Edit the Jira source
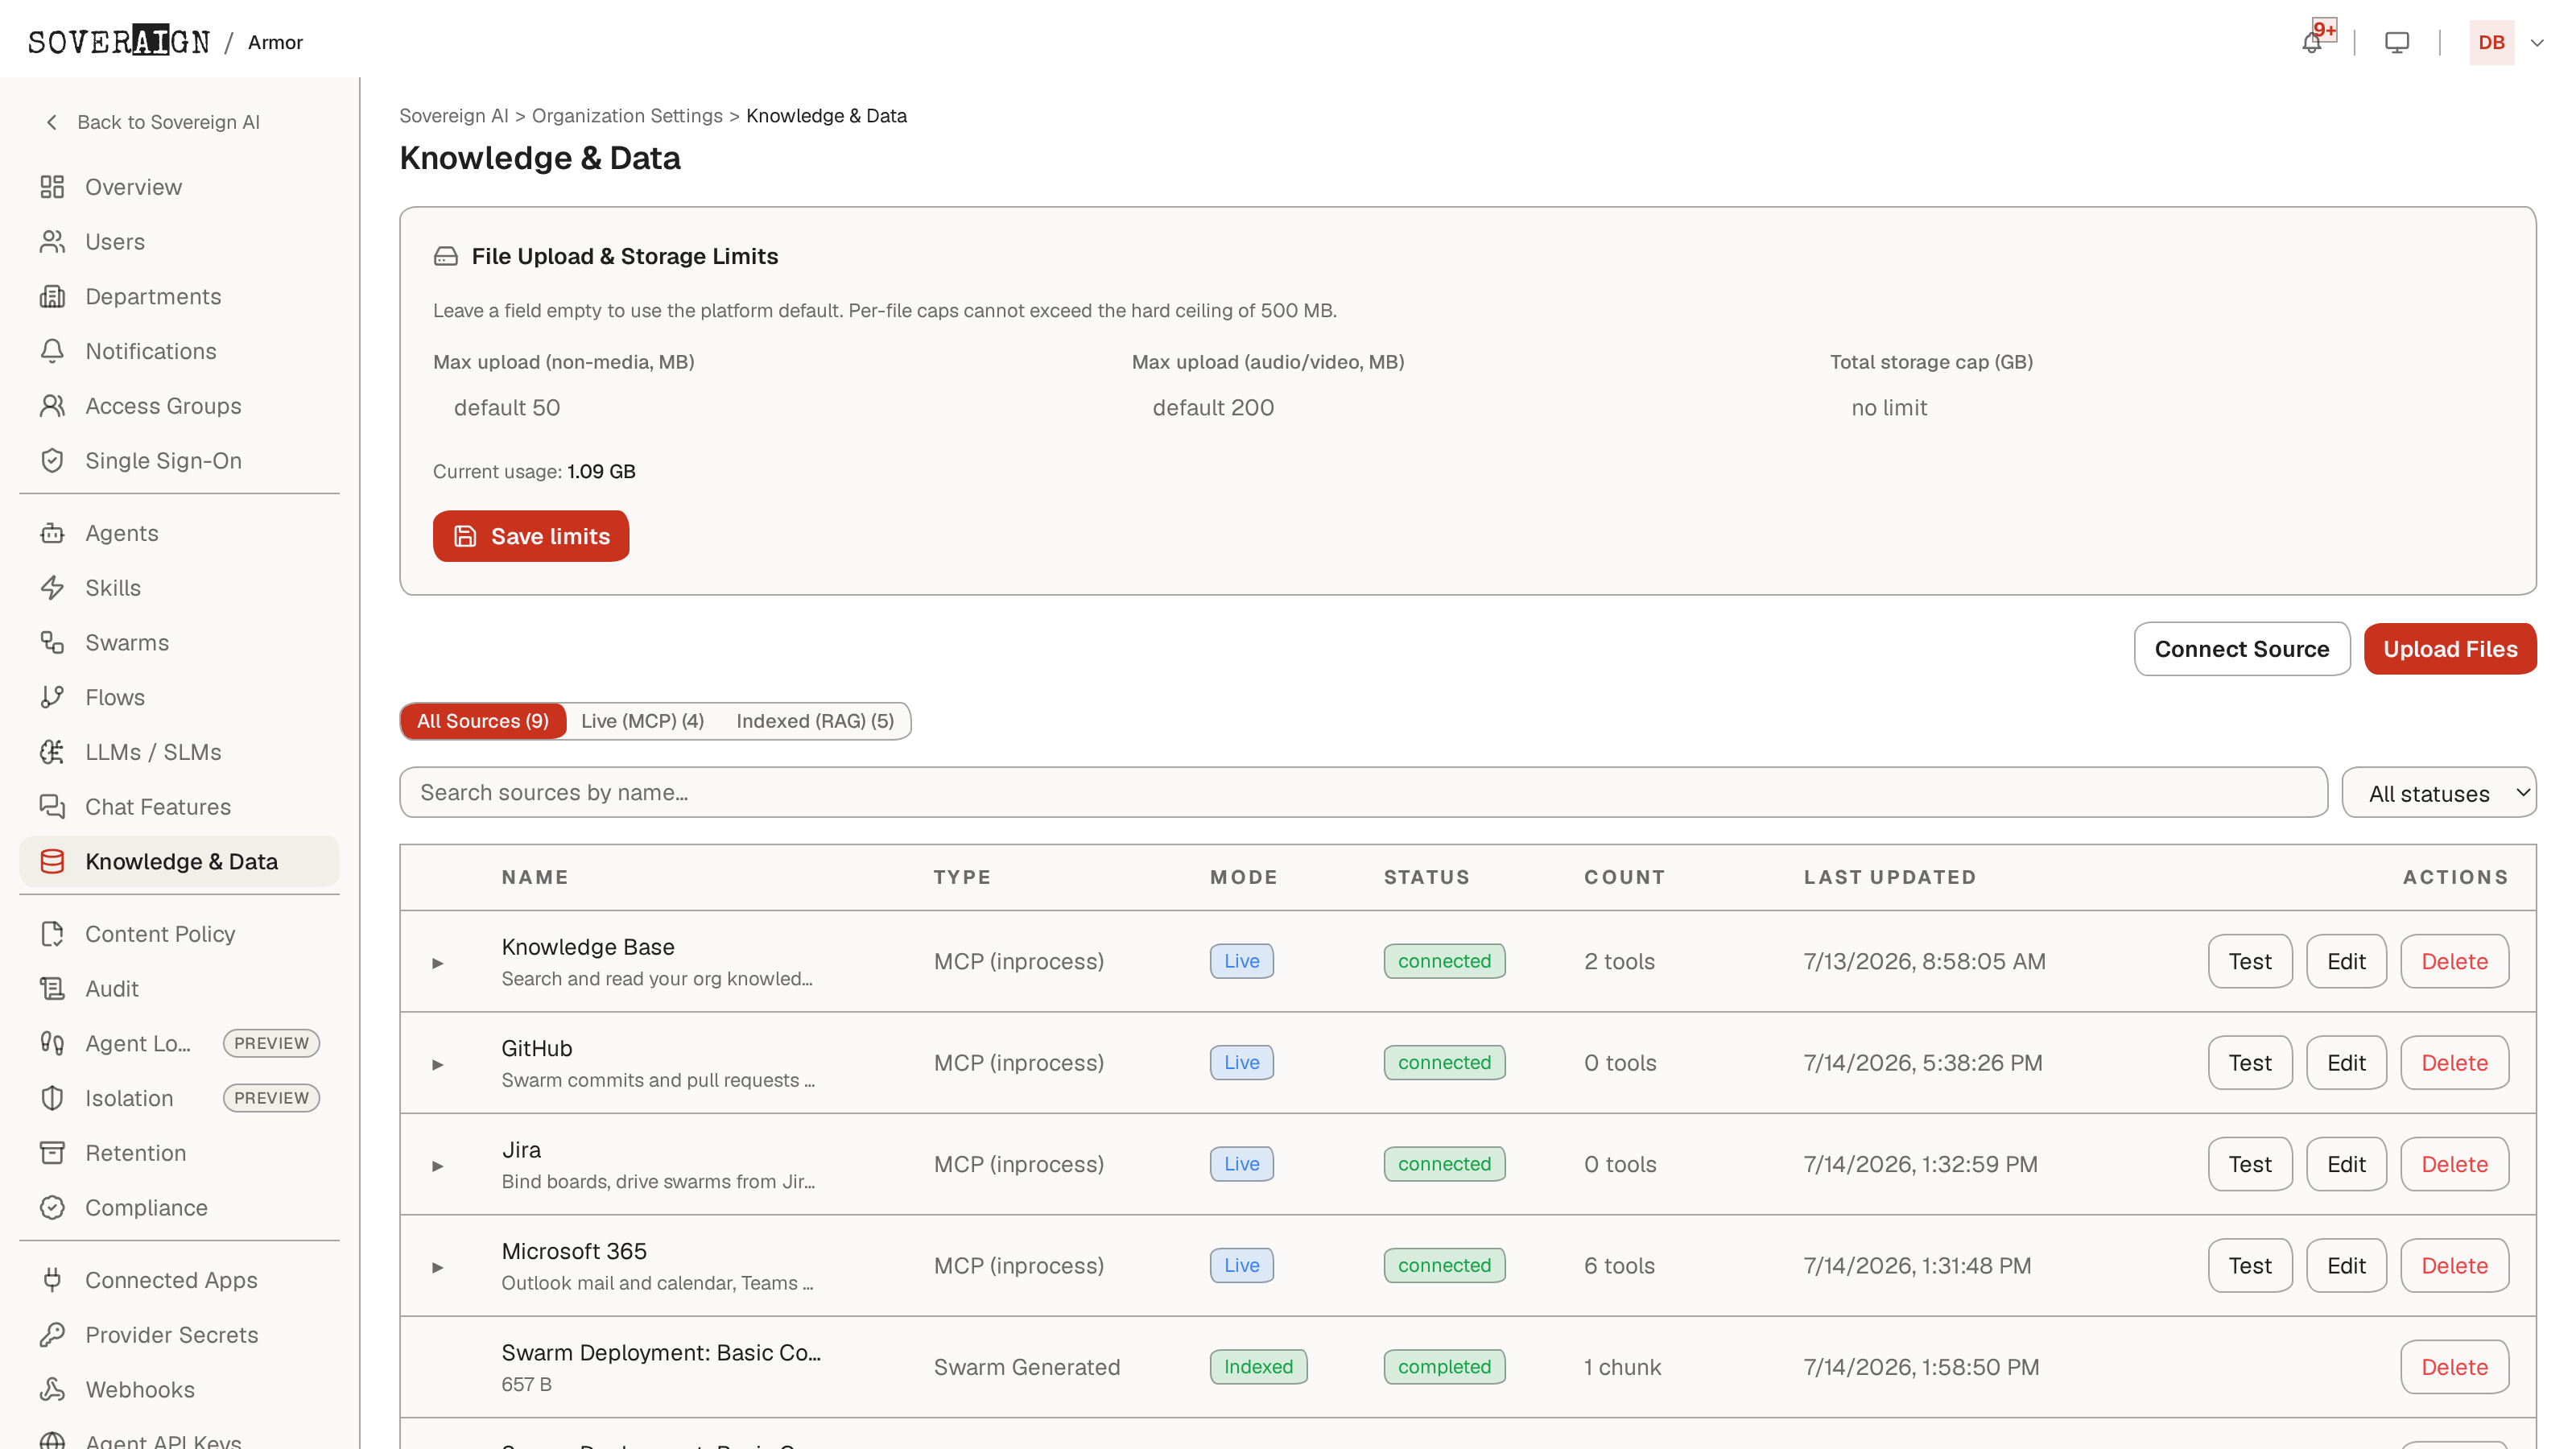The width and height of the screenshot is (2576, 1449). [2346, 1164]
